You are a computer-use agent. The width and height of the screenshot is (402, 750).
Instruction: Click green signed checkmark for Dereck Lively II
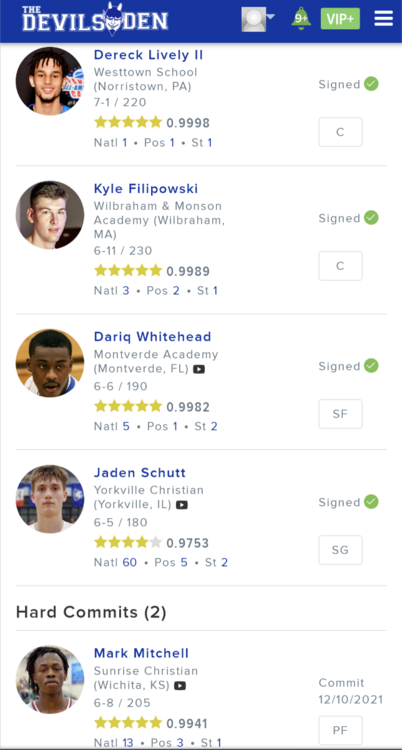click(x=371, y=84)
